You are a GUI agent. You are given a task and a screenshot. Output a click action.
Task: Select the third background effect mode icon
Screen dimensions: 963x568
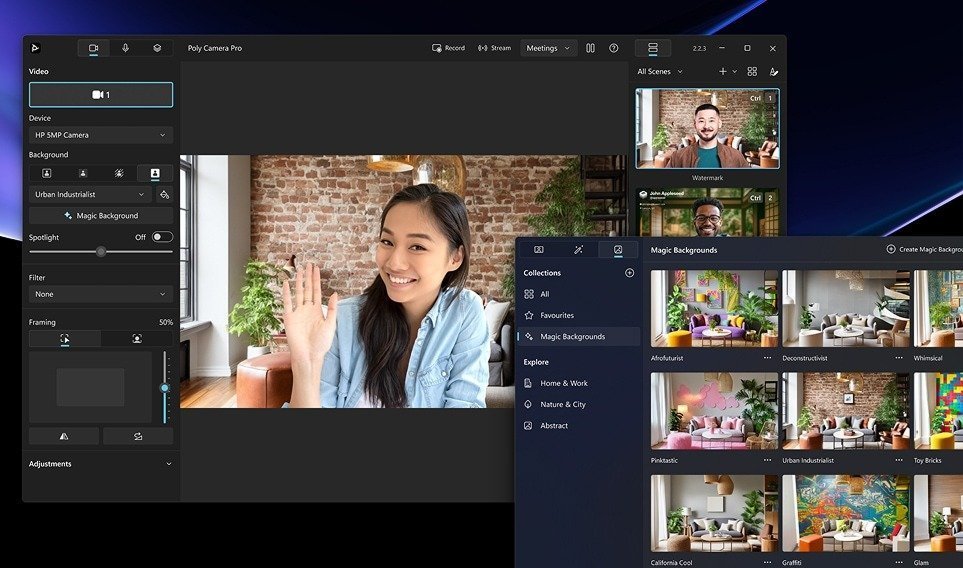119,174
